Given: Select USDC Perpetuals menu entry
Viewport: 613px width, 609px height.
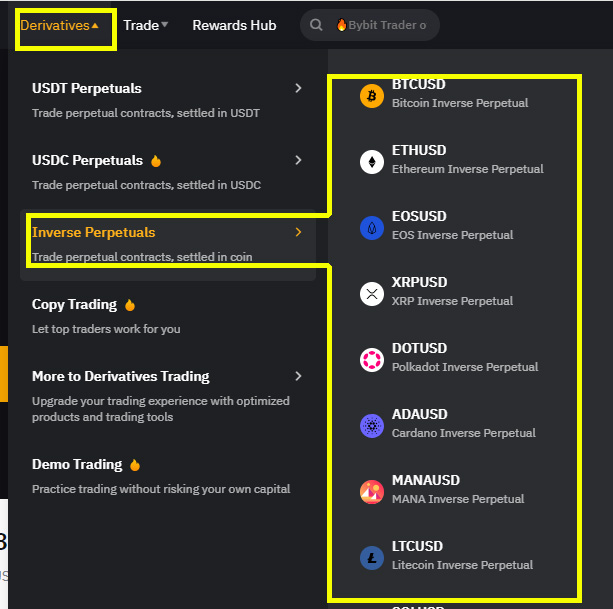Looking at the screenshot, I should (x=168, y=172).
